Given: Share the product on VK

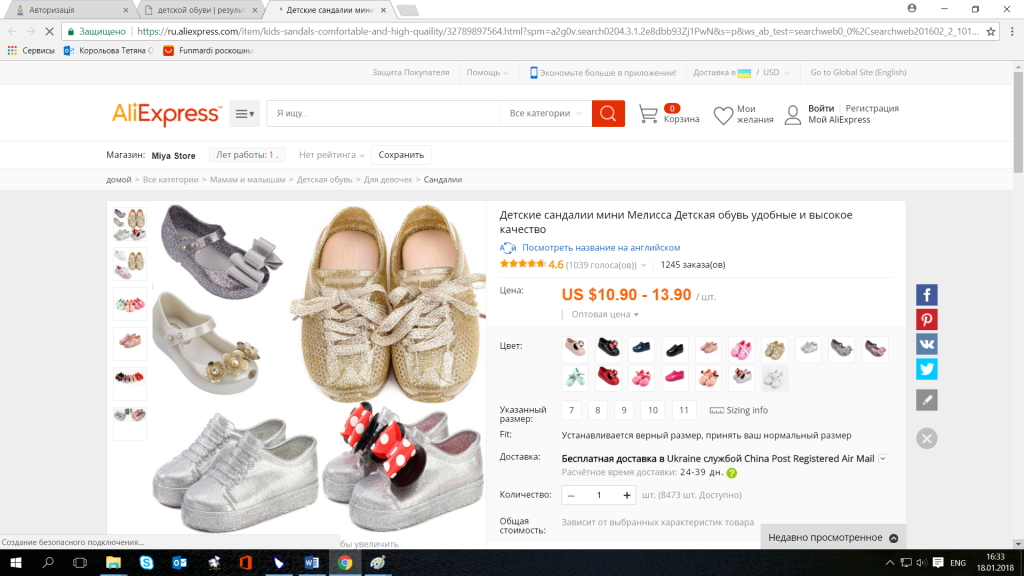Looking at the screenshot, I should coord(926,344).
